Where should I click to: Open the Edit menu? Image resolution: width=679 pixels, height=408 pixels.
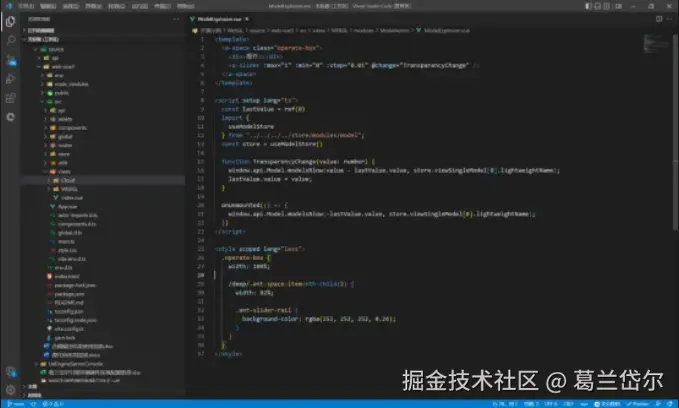48,6
